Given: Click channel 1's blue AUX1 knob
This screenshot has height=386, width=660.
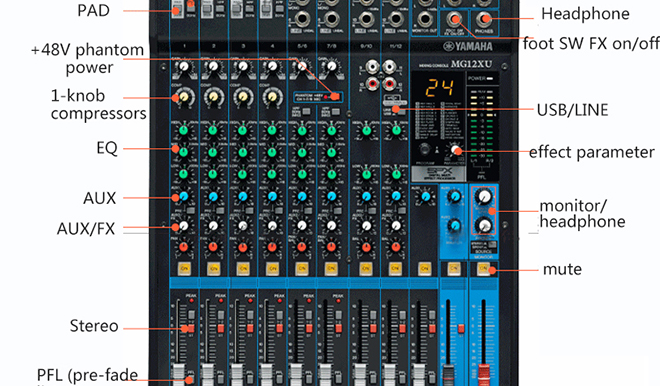Looking at the screenshot, I should pyautogui.click(x=184, y=196).
